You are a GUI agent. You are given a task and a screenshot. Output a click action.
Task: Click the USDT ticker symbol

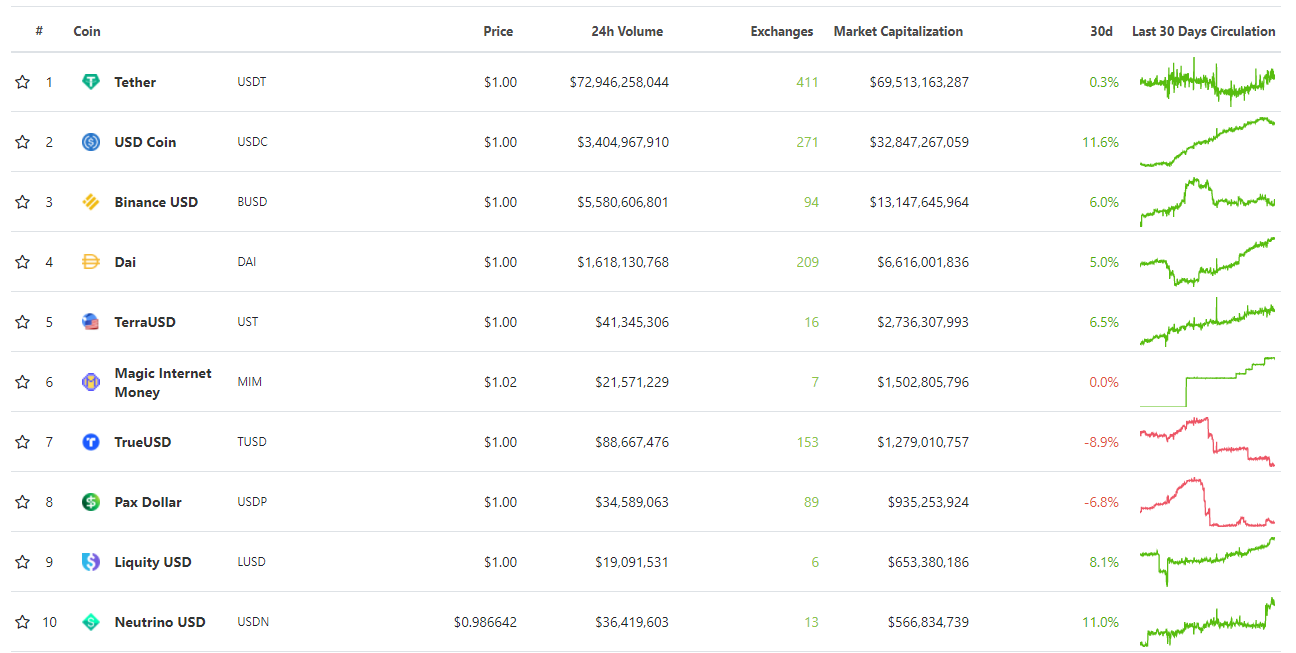tap(252, 82)
